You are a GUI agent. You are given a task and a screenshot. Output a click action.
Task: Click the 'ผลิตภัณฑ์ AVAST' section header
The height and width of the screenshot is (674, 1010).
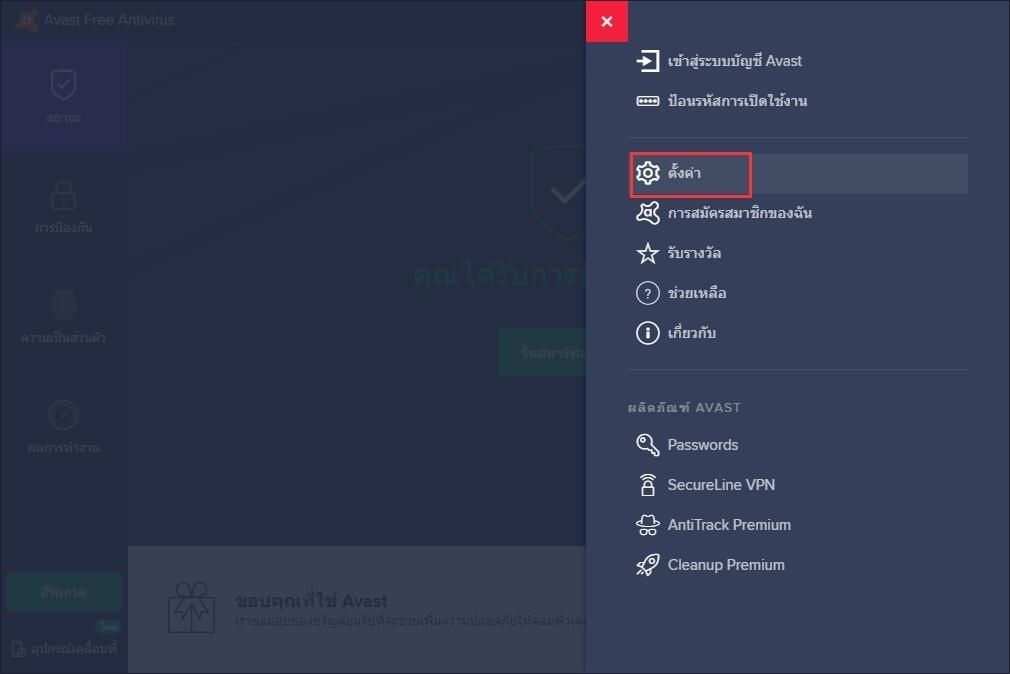684,408
